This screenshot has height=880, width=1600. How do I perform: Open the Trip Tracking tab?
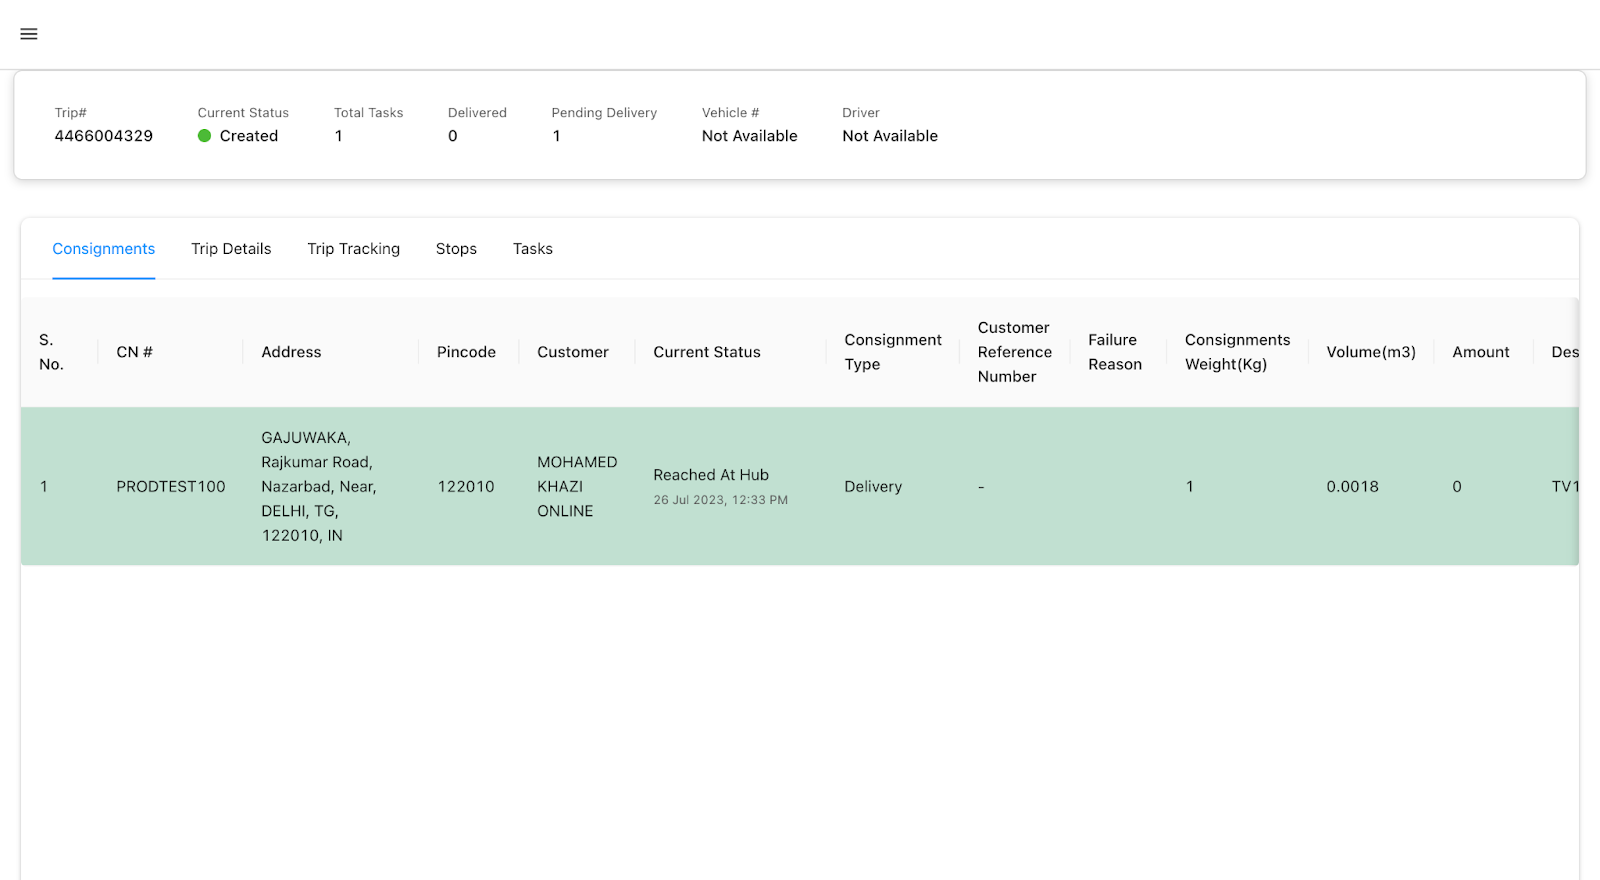353,249
